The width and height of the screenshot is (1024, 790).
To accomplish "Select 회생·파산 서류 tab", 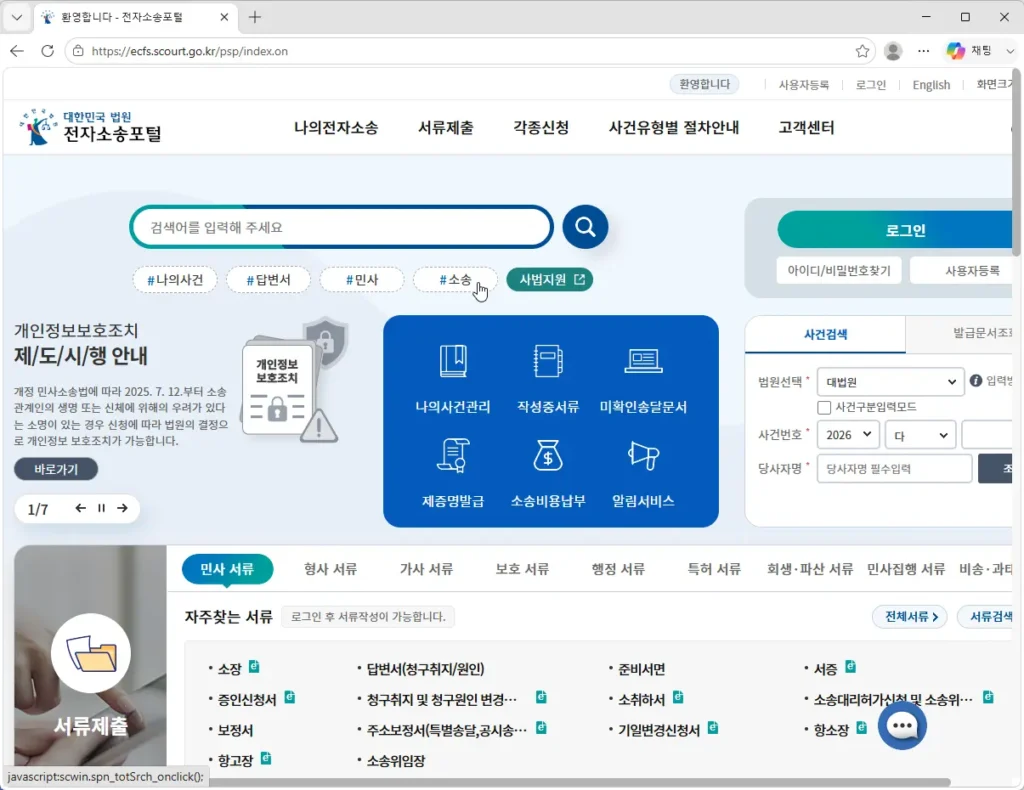I will coord(810,569).
